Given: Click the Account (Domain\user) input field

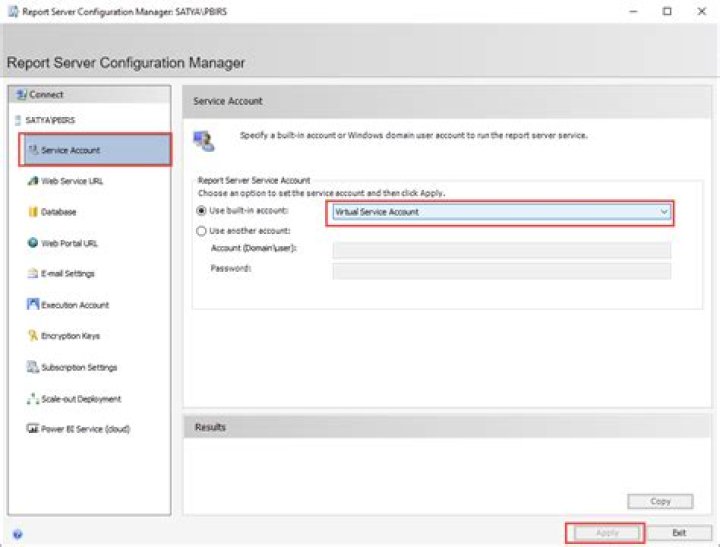Looking at the screenshot, I should click(x=501, y=251).
